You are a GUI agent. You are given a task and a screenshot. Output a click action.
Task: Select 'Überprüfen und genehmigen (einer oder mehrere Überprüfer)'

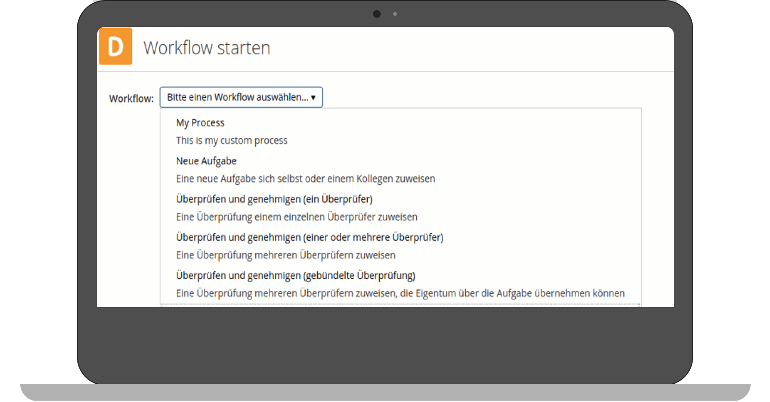pos(310,238)
